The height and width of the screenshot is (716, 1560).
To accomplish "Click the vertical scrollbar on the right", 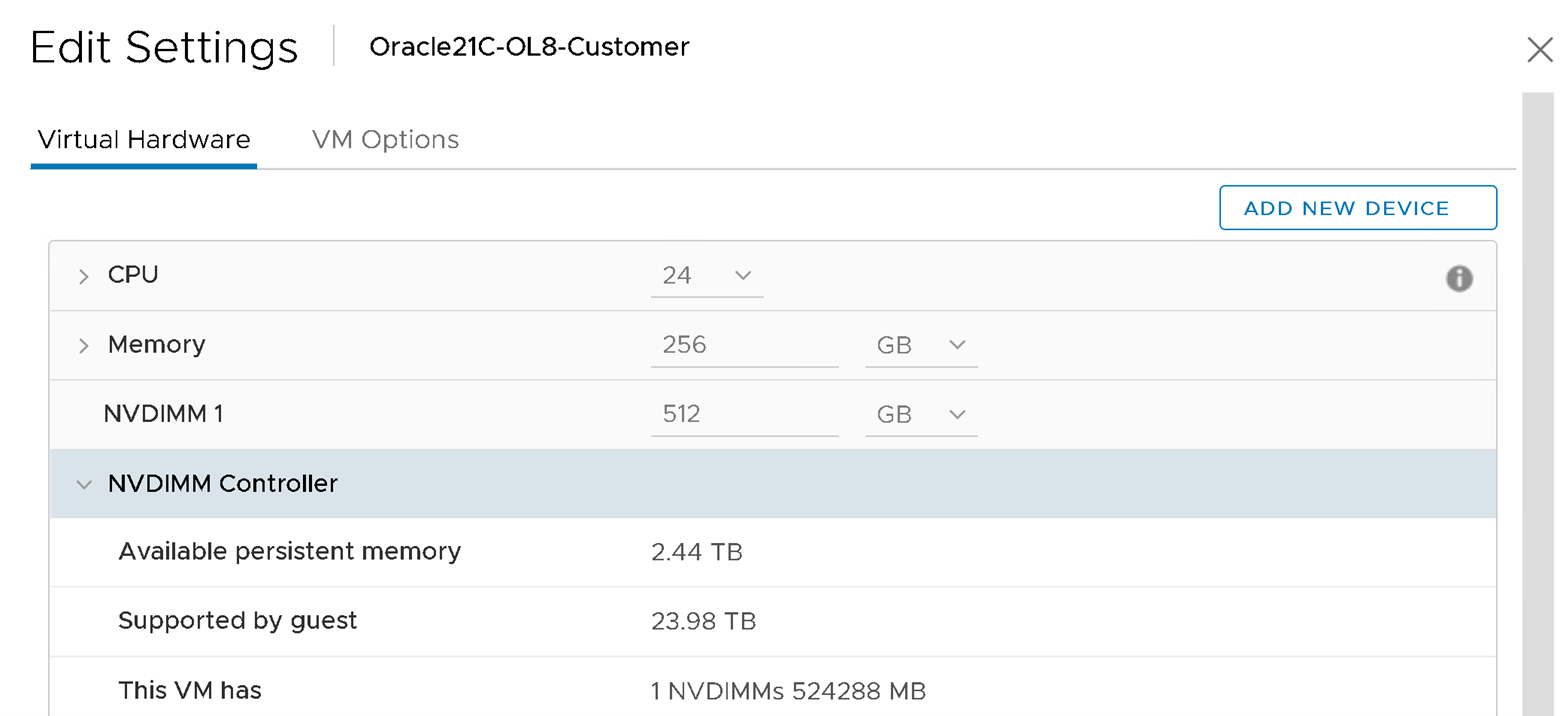I will pos(1540,400).
